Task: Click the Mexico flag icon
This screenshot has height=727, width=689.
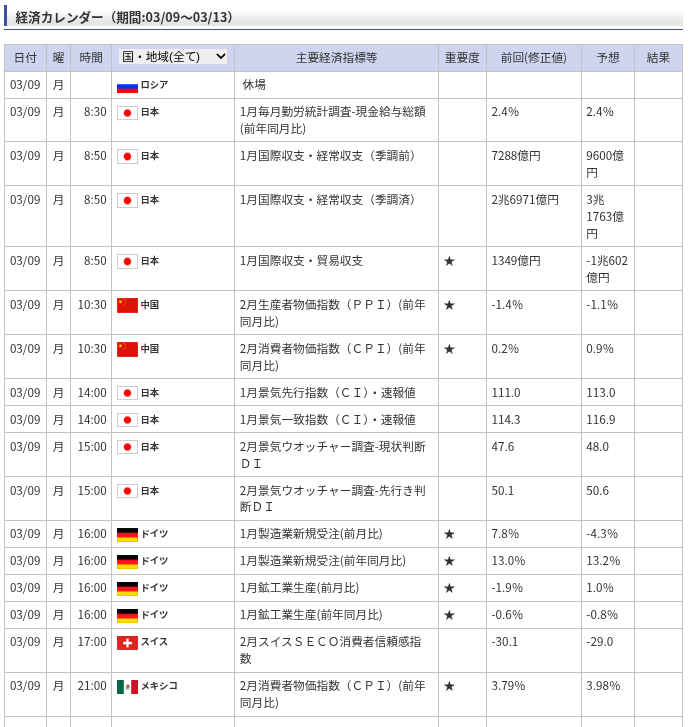Action: click(x=127, y=687)
